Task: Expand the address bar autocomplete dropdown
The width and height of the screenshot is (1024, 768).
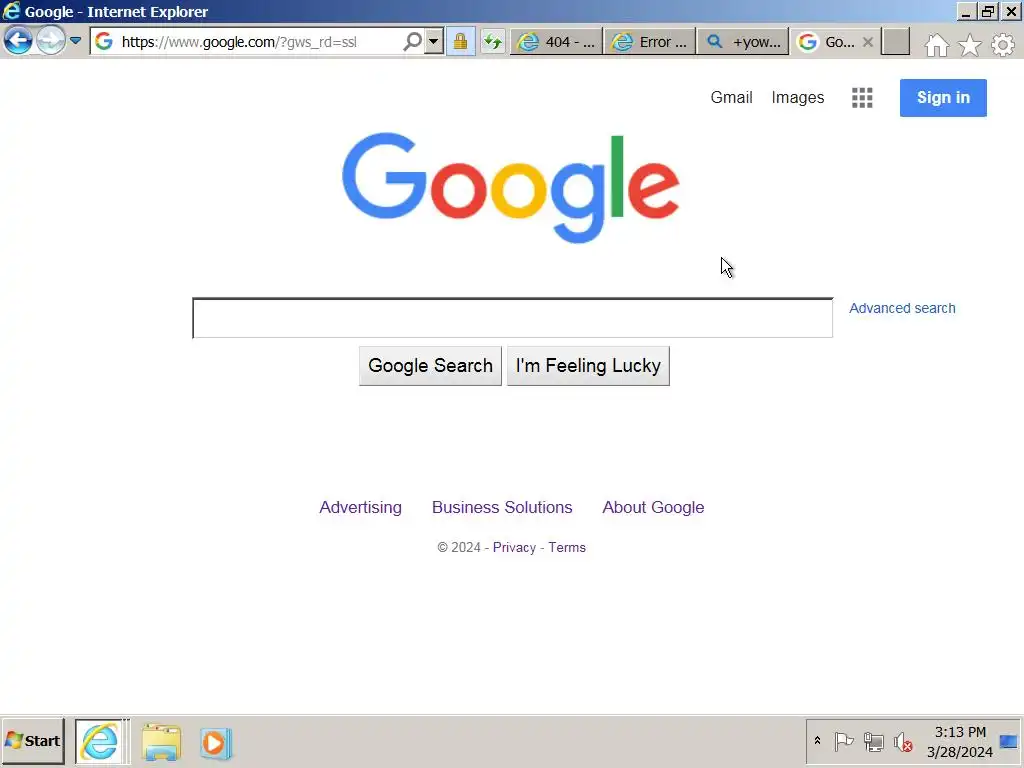Action: [x=434, y=42]
